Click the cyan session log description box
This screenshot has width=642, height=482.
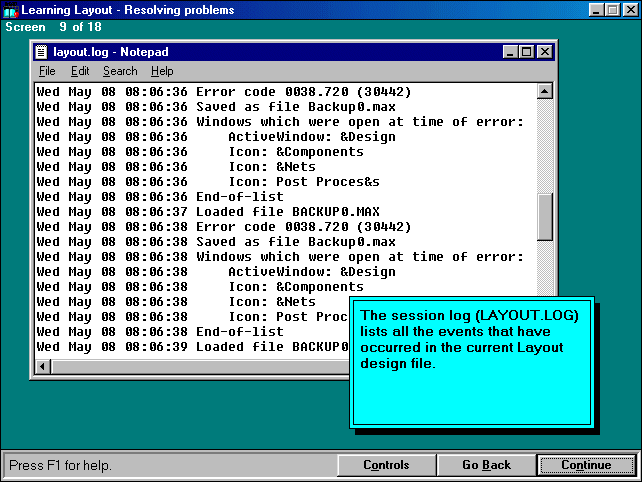click(x=471, y=362)
